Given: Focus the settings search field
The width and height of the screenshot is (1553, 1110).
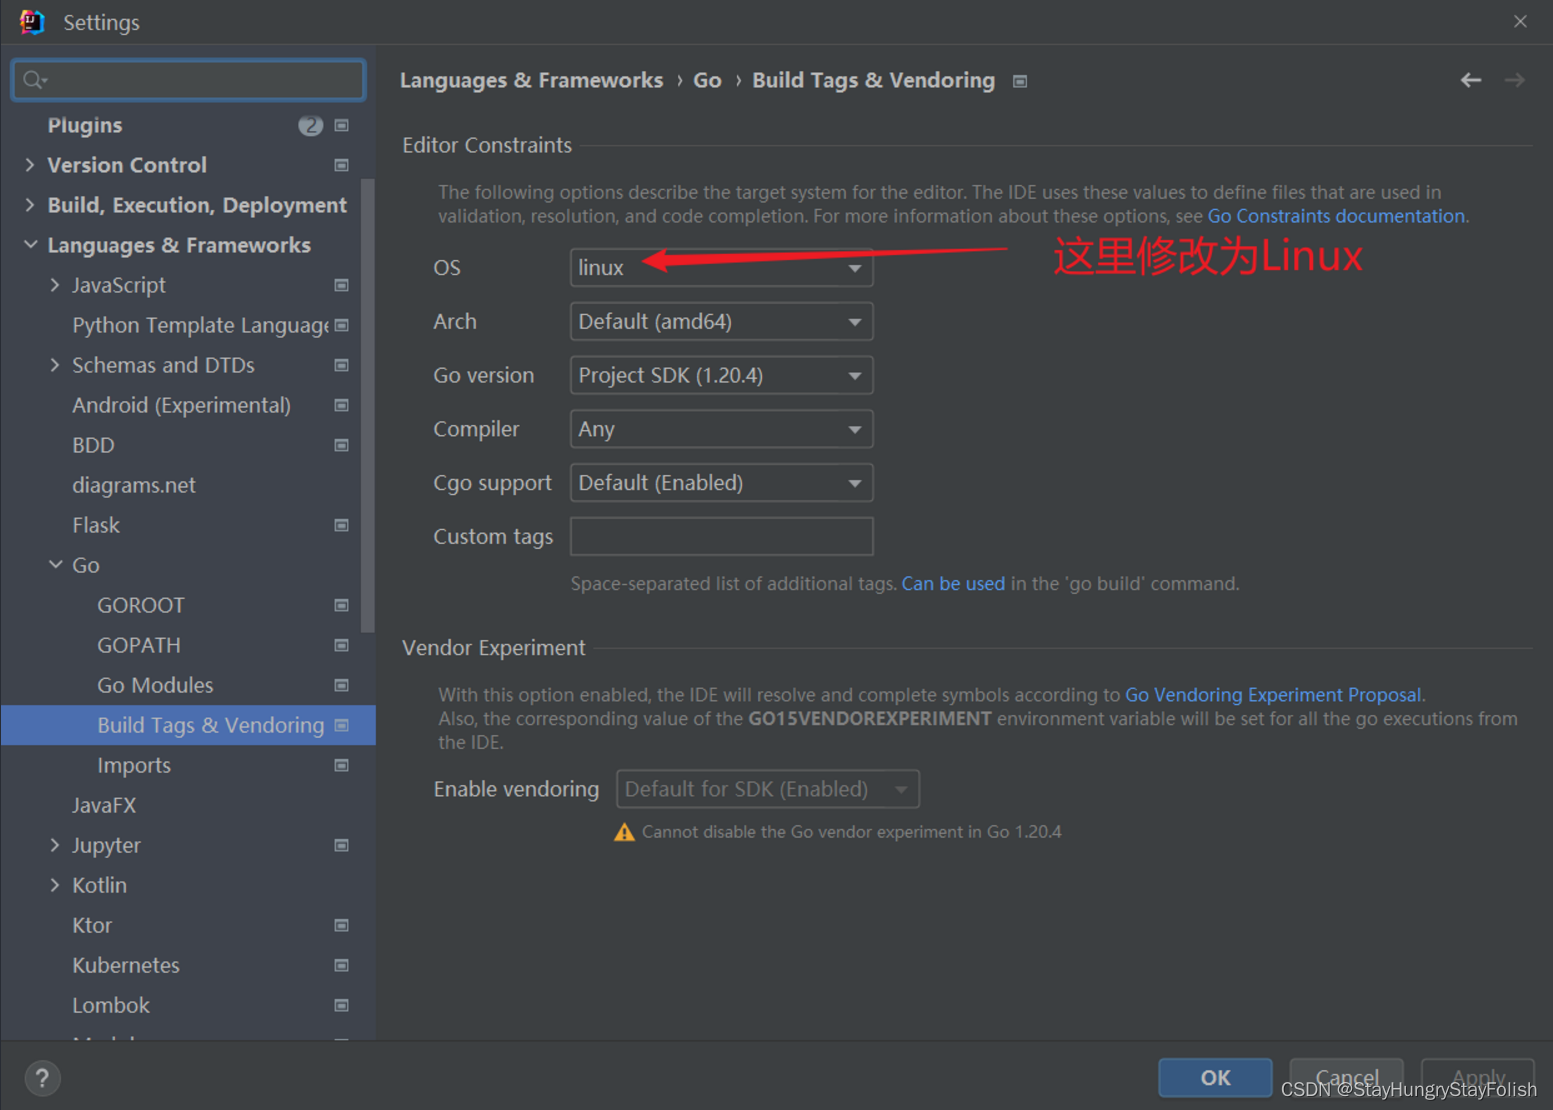Looking at the screenshot, I should pos(189,80).
